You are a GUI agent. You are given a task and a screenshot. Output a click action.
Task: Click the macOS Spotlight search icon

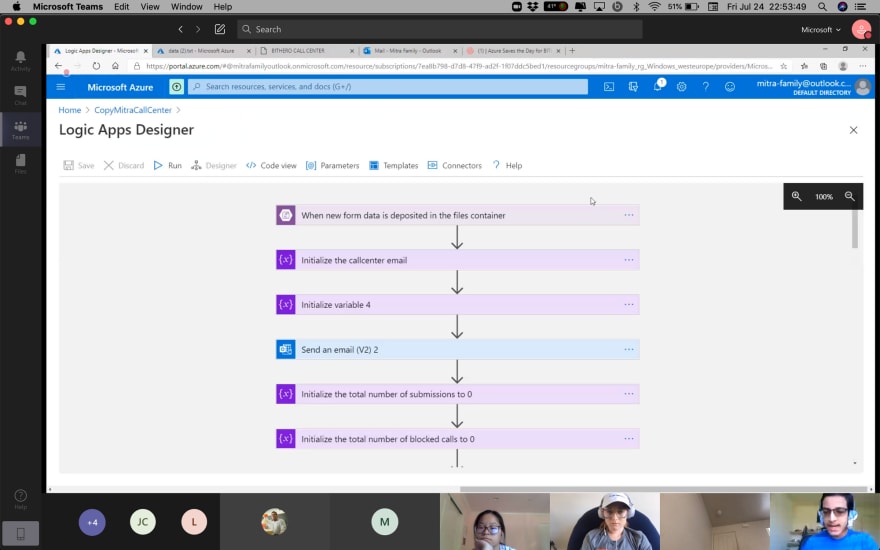(822, 7)
